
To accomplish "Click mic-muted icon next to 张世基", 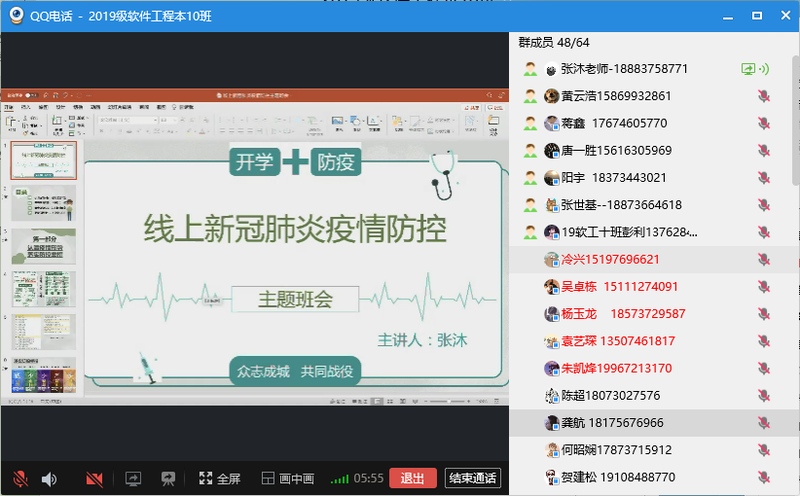I will click(764, 205).
